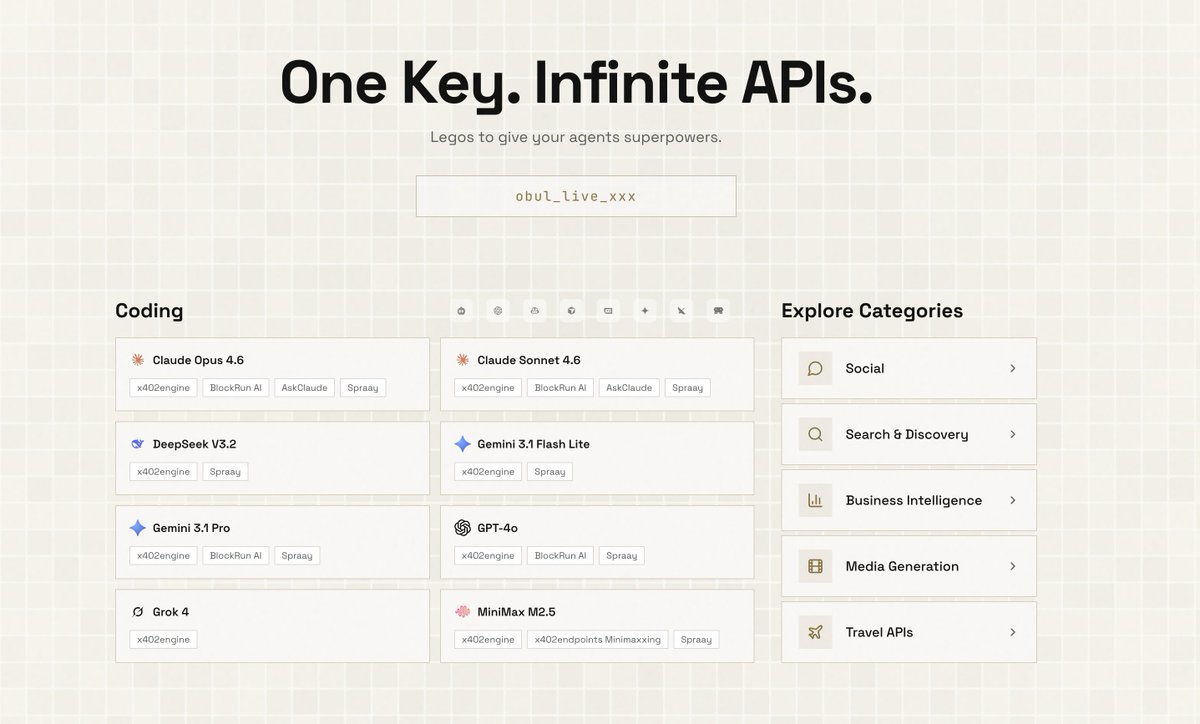The height and width of the screenshot is (724, 1200).
Task: Click the last icon in the category row
Action: (718, 311)
